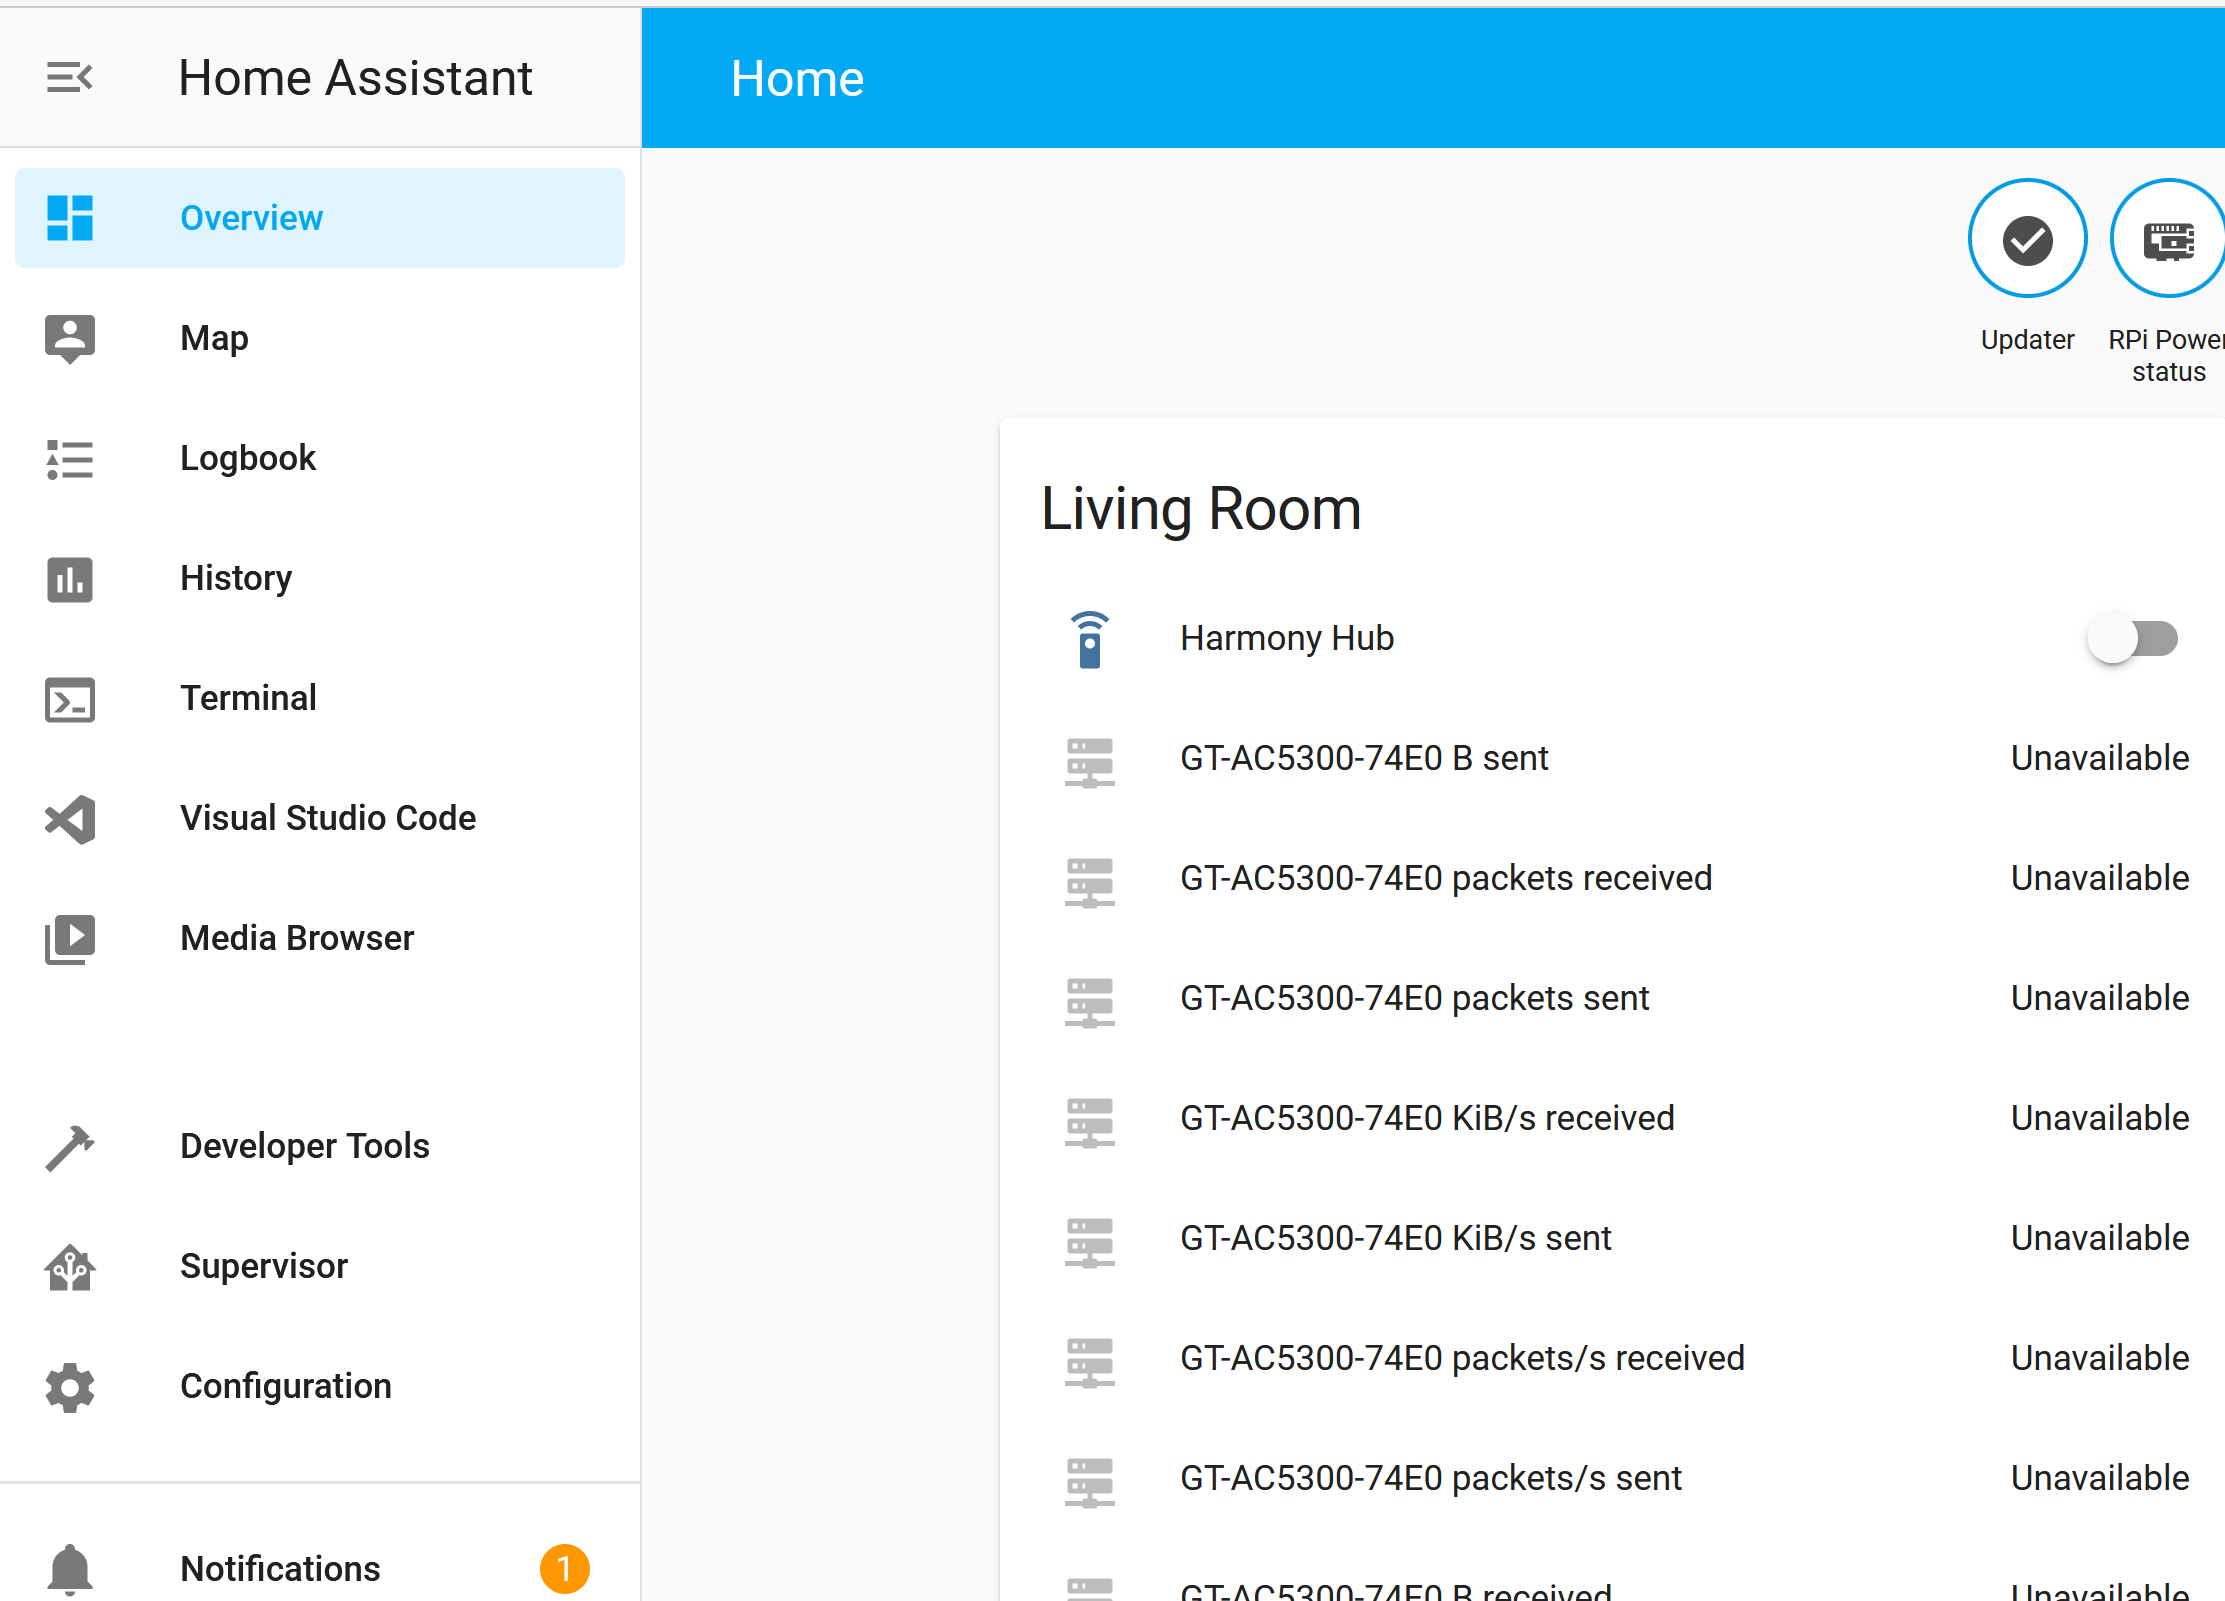Viewport: 2225px width, 1601px height.
Task: Click the Configuration gear icon
Action: click(x=70, y=1387)
